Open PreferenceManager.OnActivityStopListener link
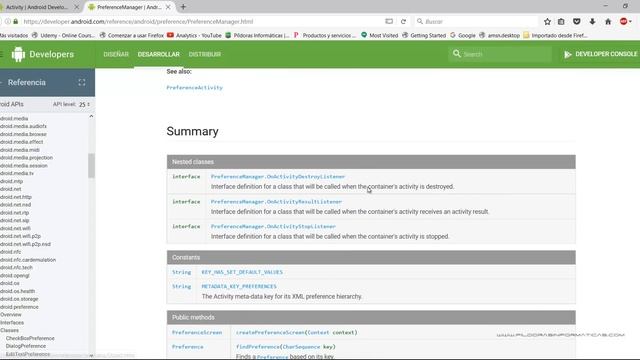640x360 pixels. click(273, 226)
